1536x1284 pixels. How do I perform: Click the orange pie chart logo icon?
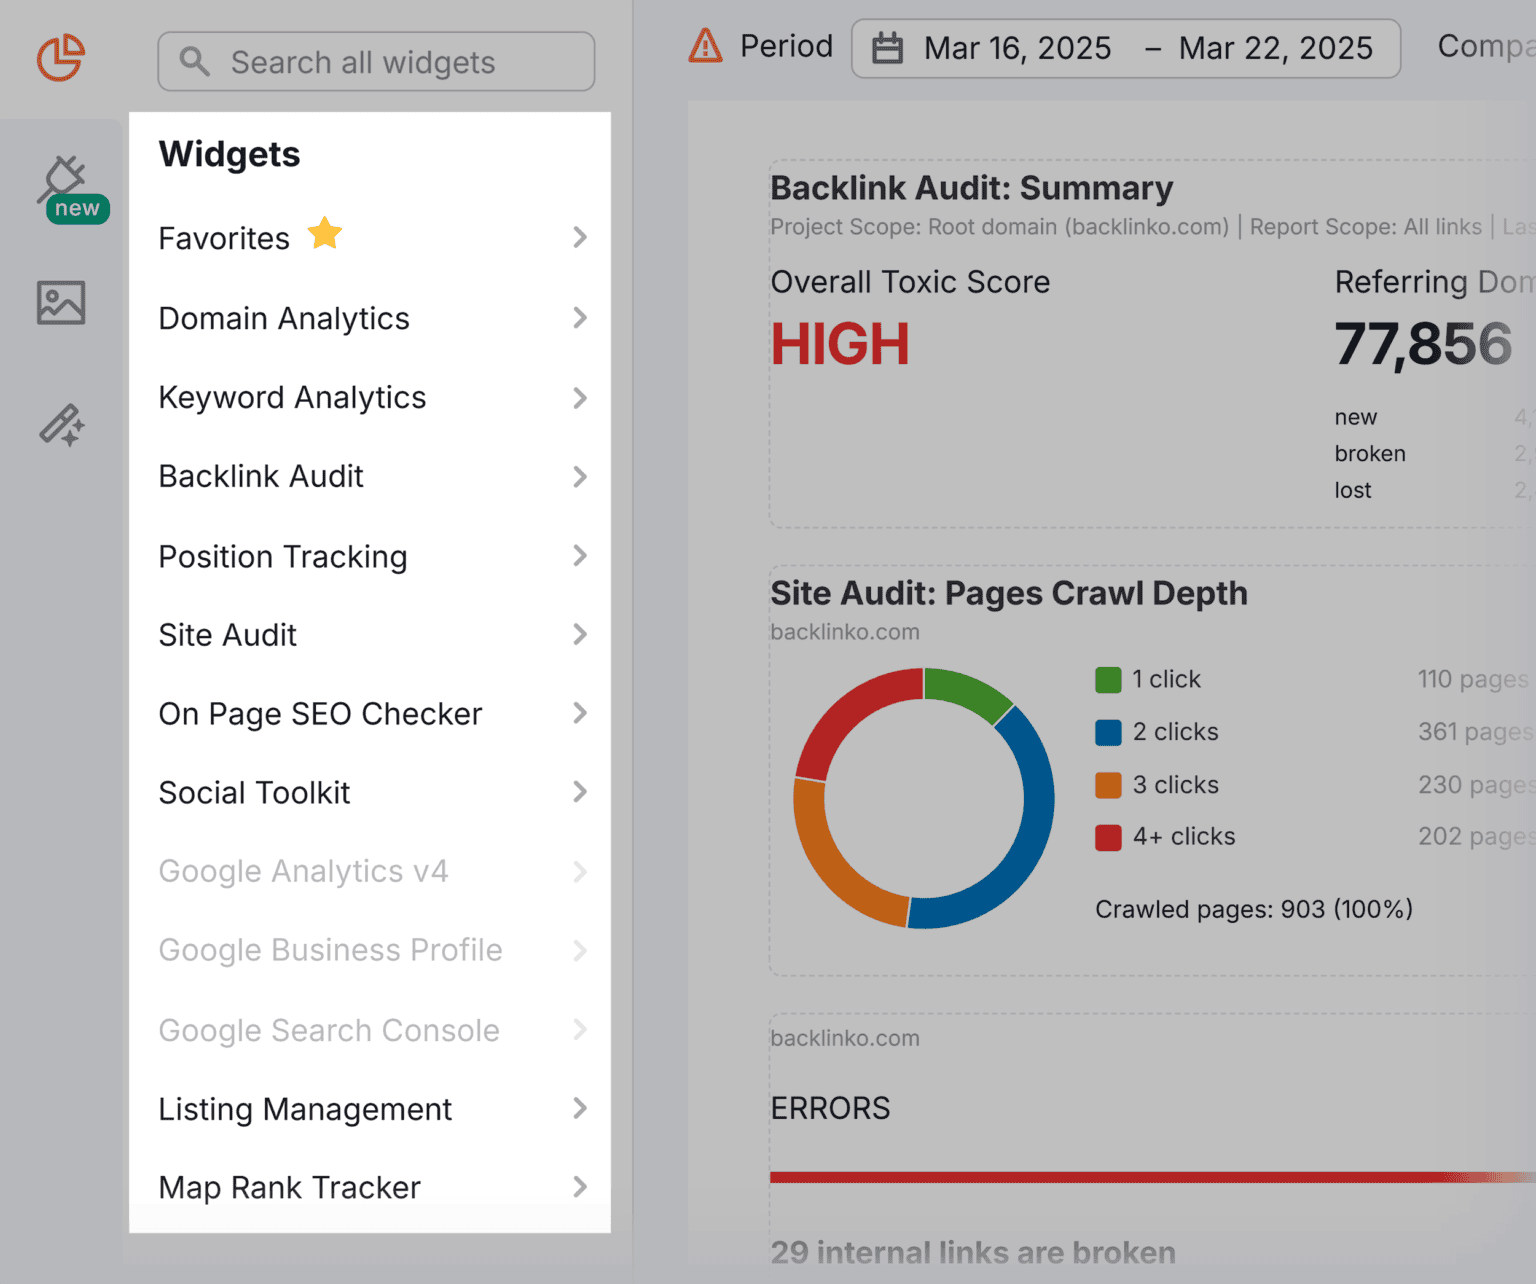(61, 58)
